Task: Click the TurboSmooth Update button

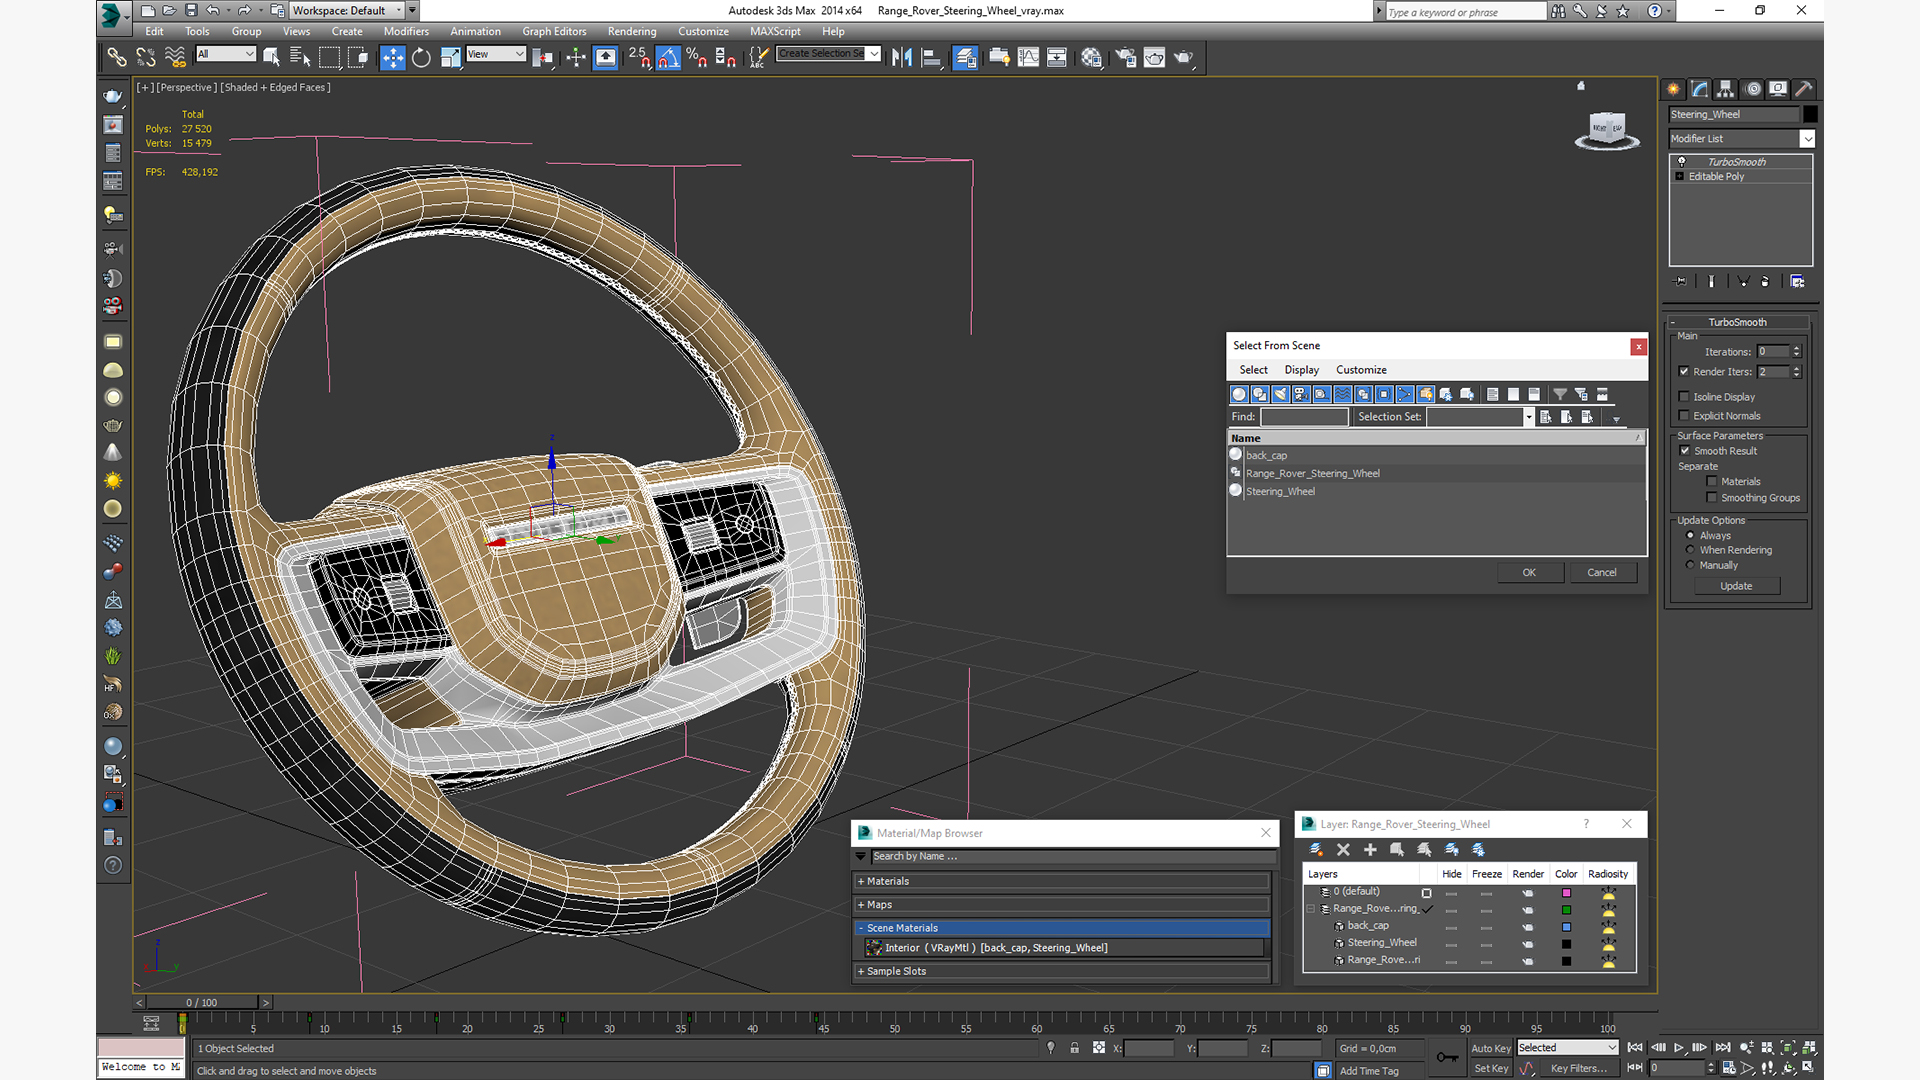Action: tap(1736, 586)
